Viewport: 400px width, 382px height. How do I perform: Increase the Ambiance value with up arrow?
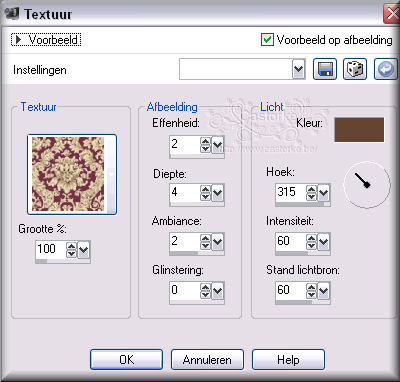click(x=205, y=238)
